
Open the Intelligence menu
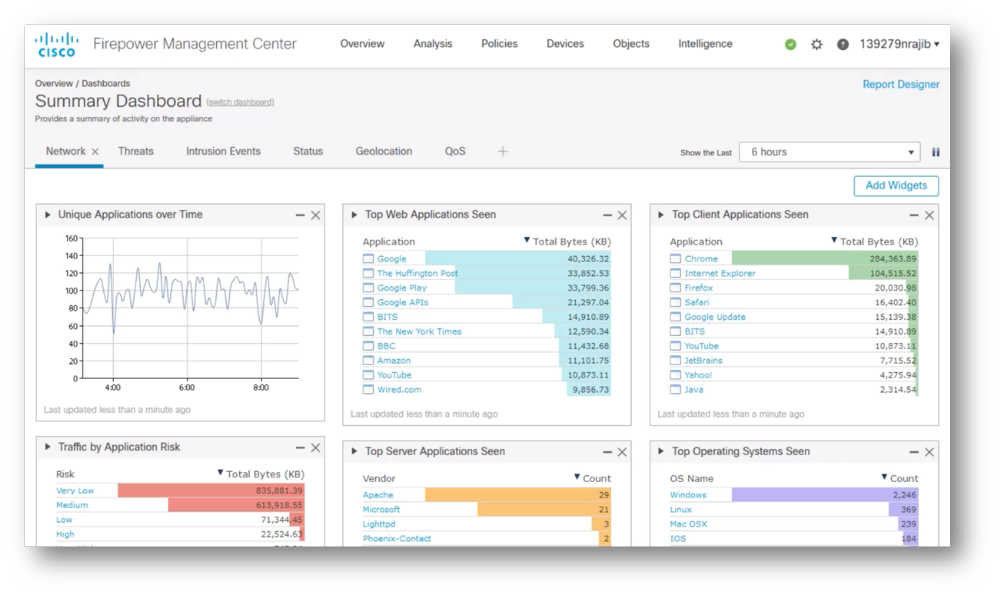(x=705, y=44)
